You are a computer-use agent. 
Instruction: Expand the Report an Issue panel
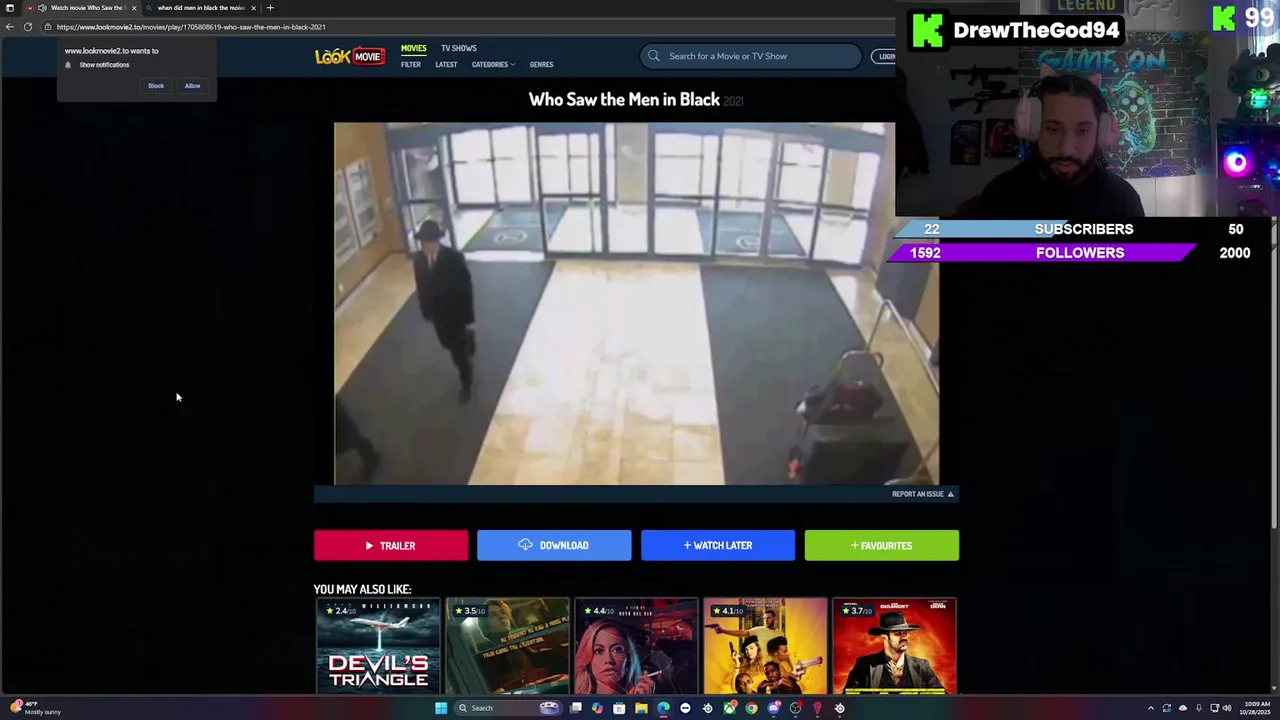(922, 494)
